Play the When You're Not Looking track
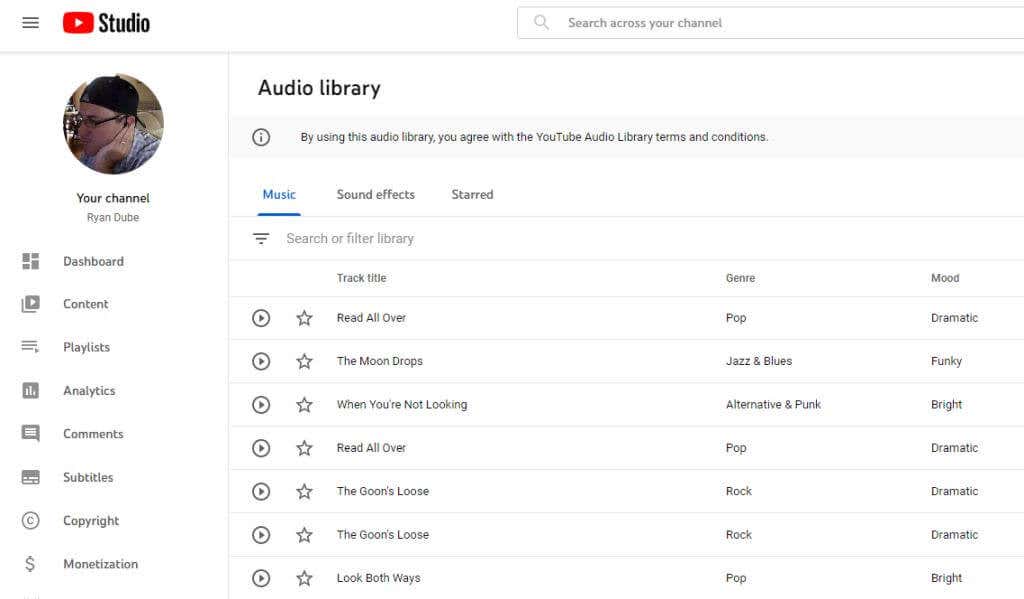Viewport: 1024px width, 599px height. pos(261,405)
